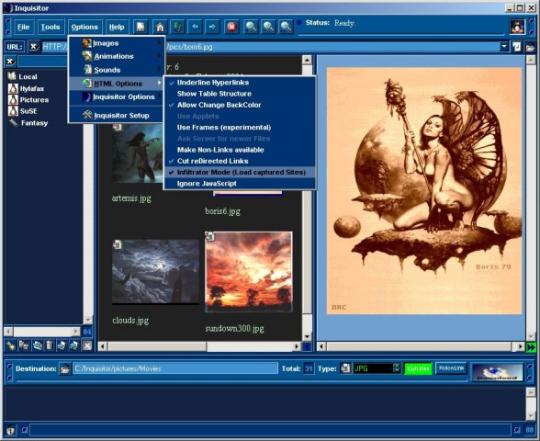The image size is (540, 441).
Task: Choose Inquisitor Options menu entry
Action: tap(116, 97)
